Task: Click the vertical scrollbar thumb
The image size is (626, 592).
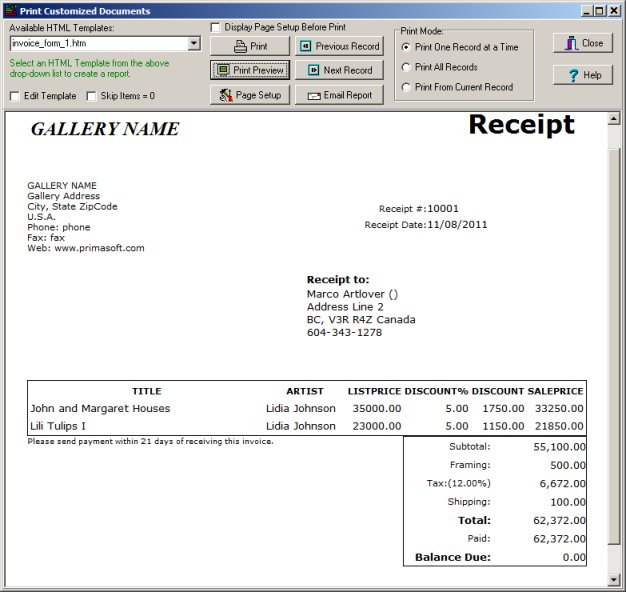Action: tap(614, 345)
